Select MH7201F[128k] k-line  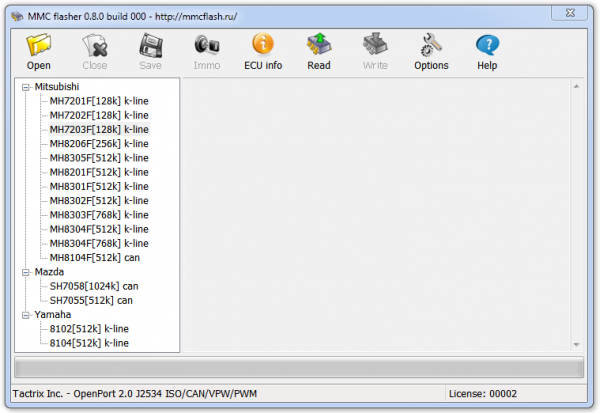(99, 101)
